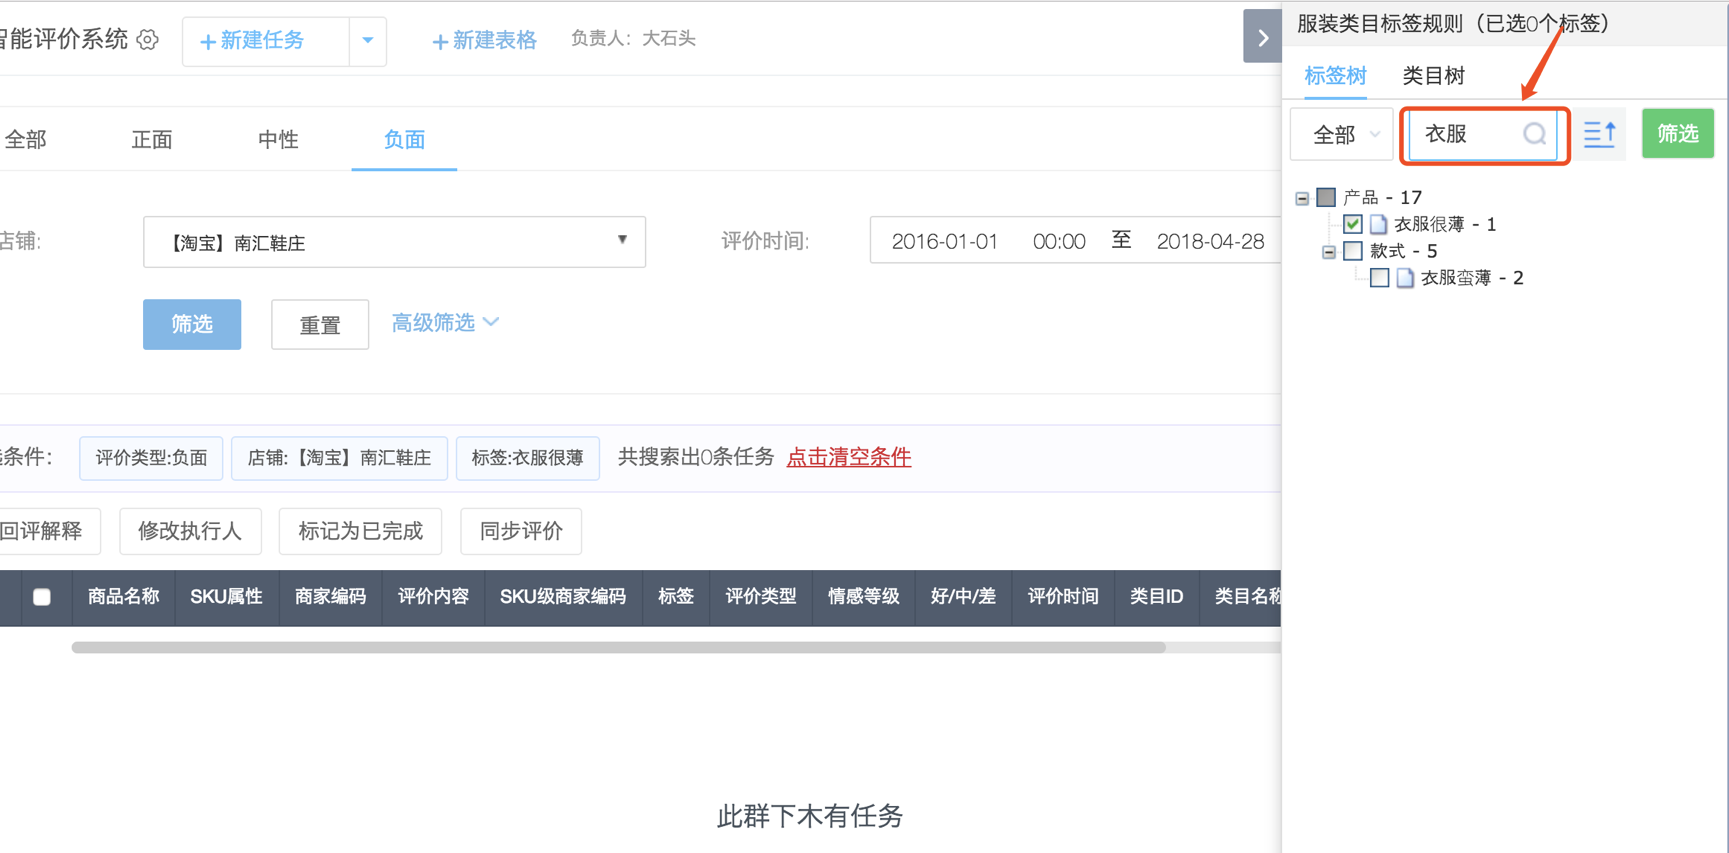The height and width of the screenshot is (853, 1729).
Task: Click document icon next to 衣服蛮薄
Action: [x=1405, y=278]
